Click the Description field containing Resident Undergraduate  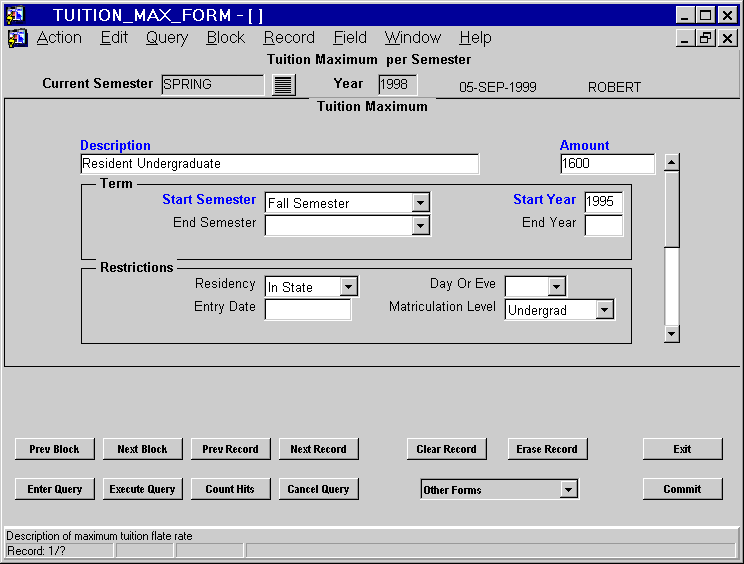tap(279, 164)
